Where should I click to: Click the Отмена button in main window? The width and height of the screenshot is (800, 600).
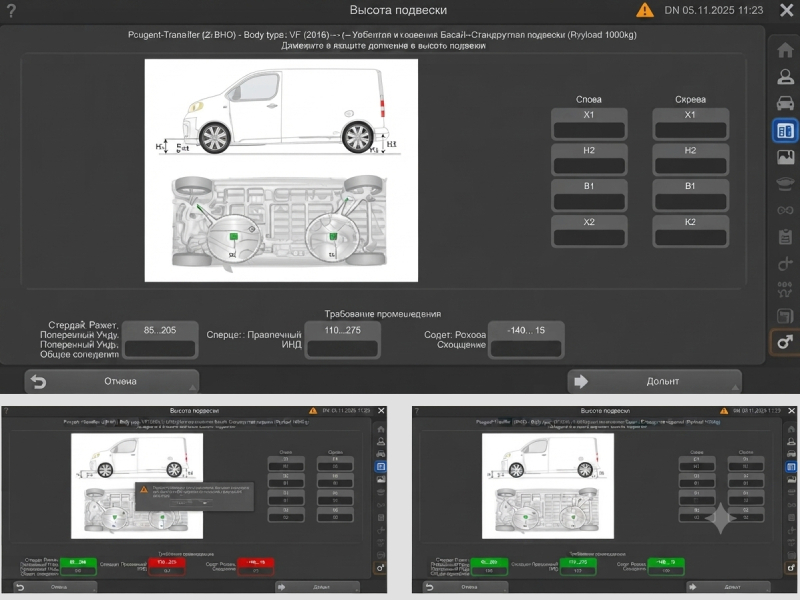(x=112, y=381)
